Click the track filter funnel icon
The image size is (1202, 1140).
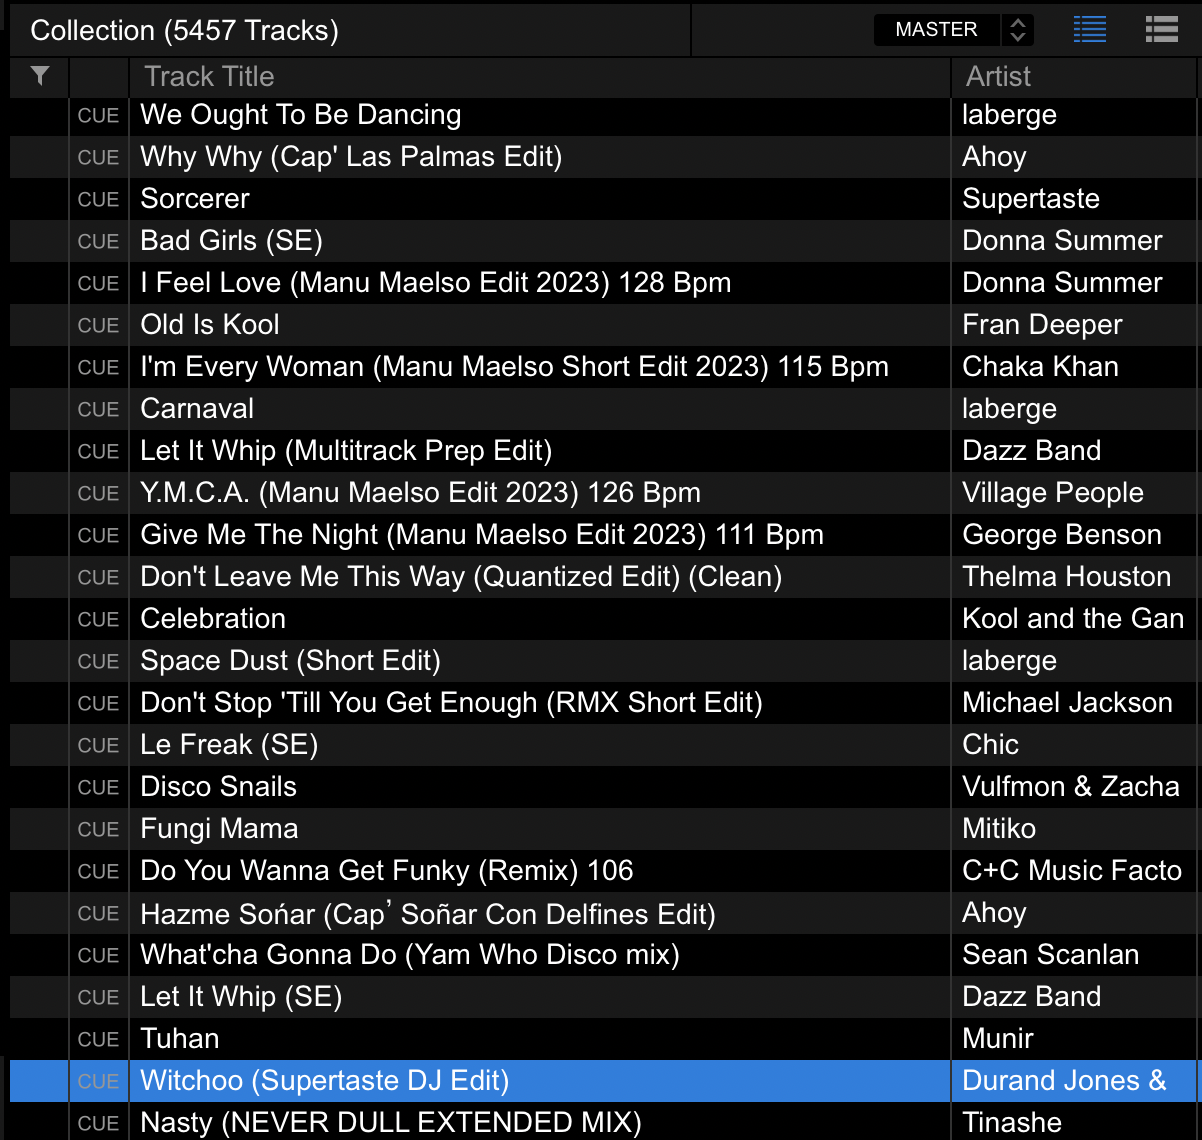point(40,76)
